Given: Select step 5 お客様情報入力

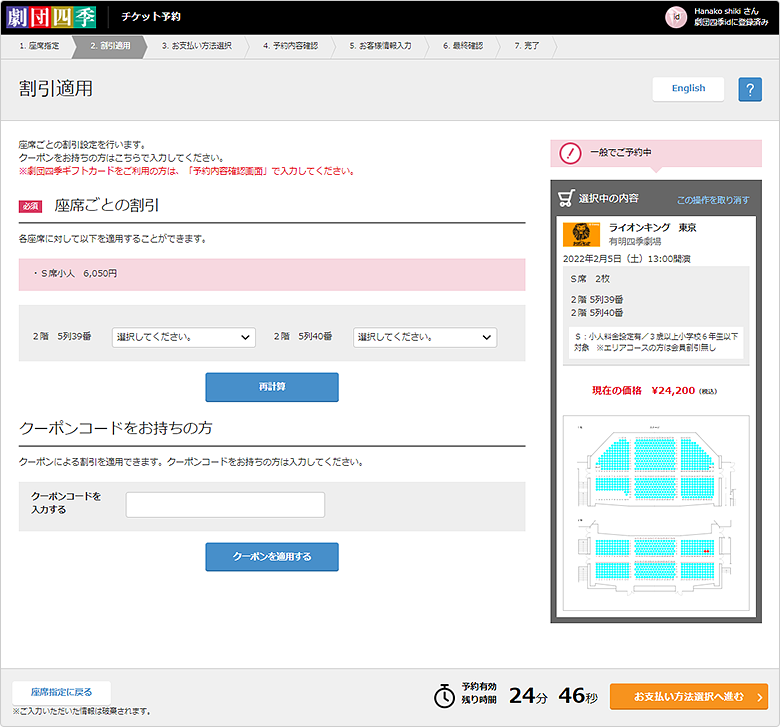Looking at the screenshot, I should tap(380, 46).
